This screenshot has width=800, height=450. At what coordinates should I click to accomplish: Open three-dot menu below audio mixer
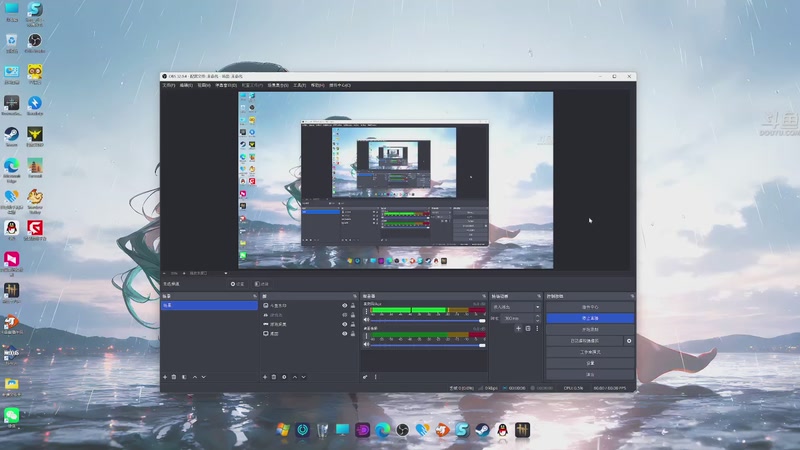376,377
